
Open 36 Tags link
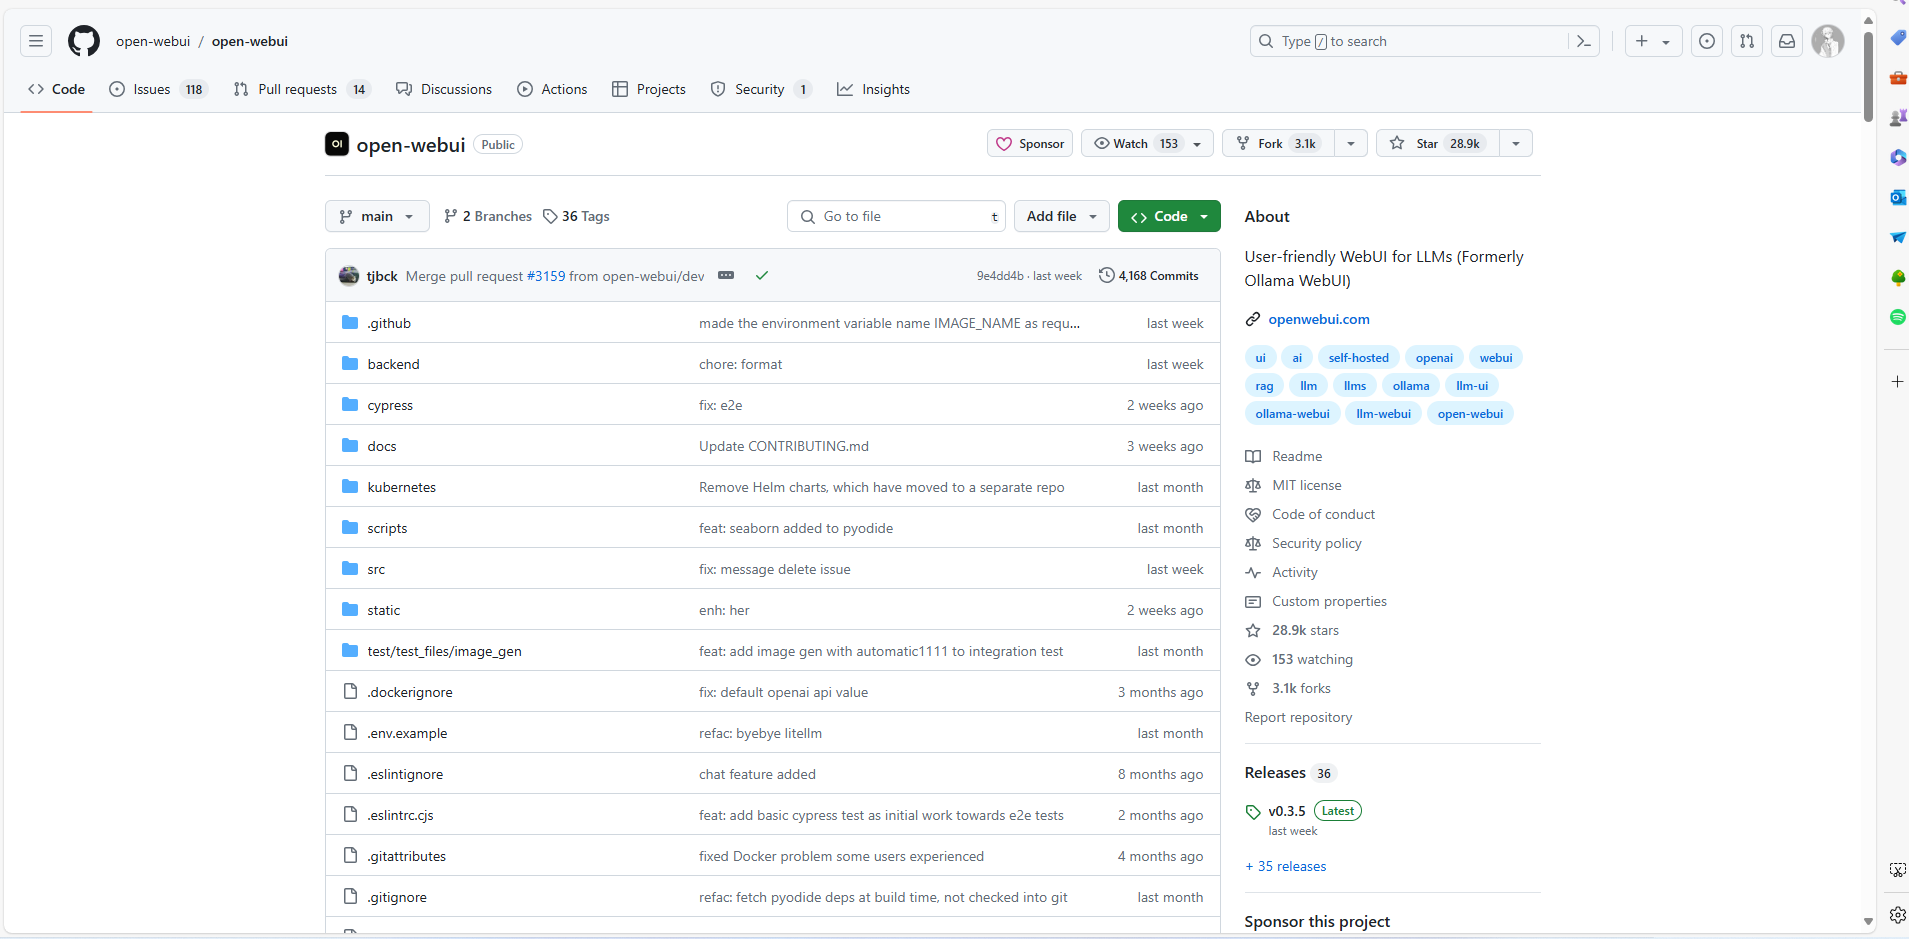(x=576, y=216)
